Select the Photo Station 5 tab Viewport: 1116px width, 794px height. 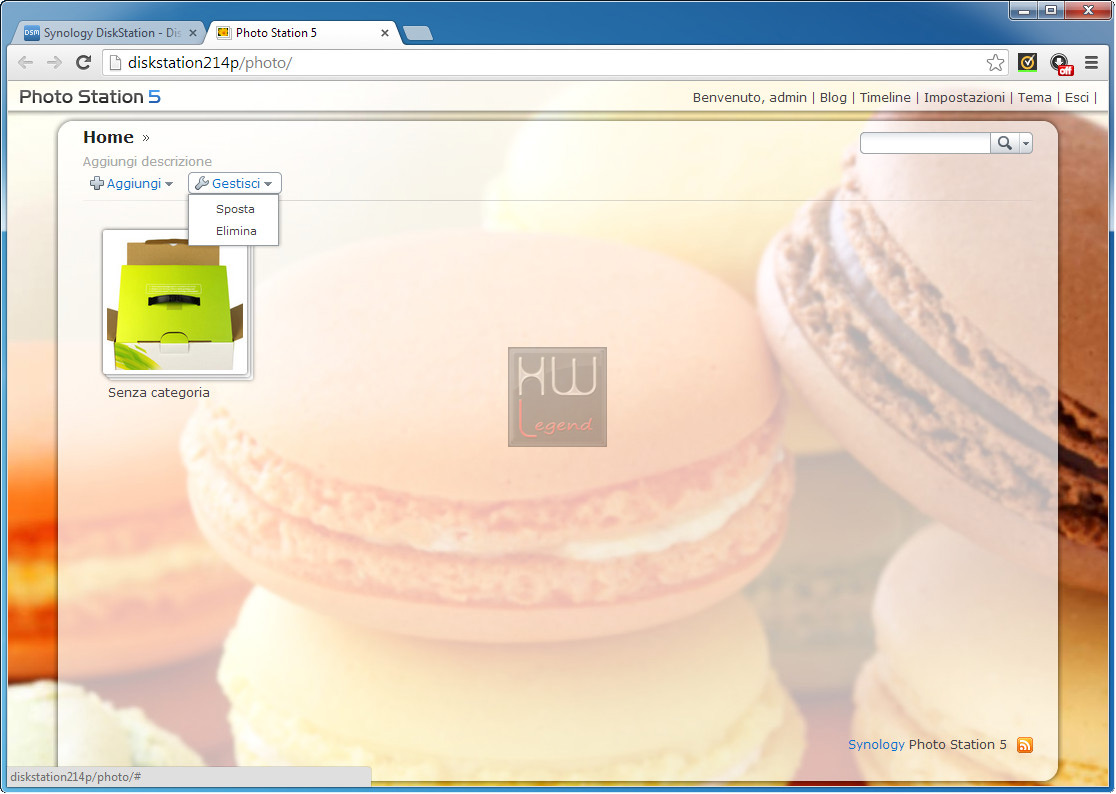[302, 33]
